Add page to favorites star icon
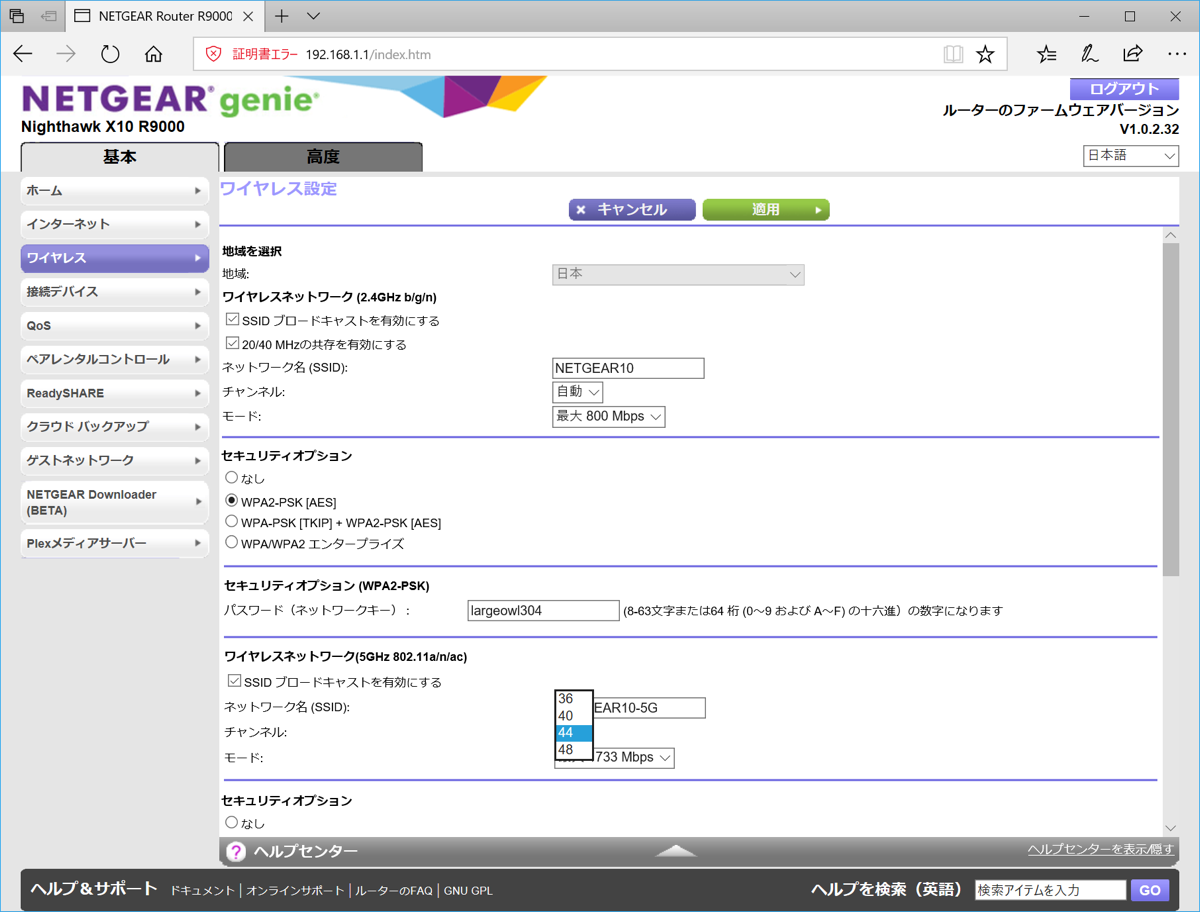 pyautogui.click(x=985, y=54)
